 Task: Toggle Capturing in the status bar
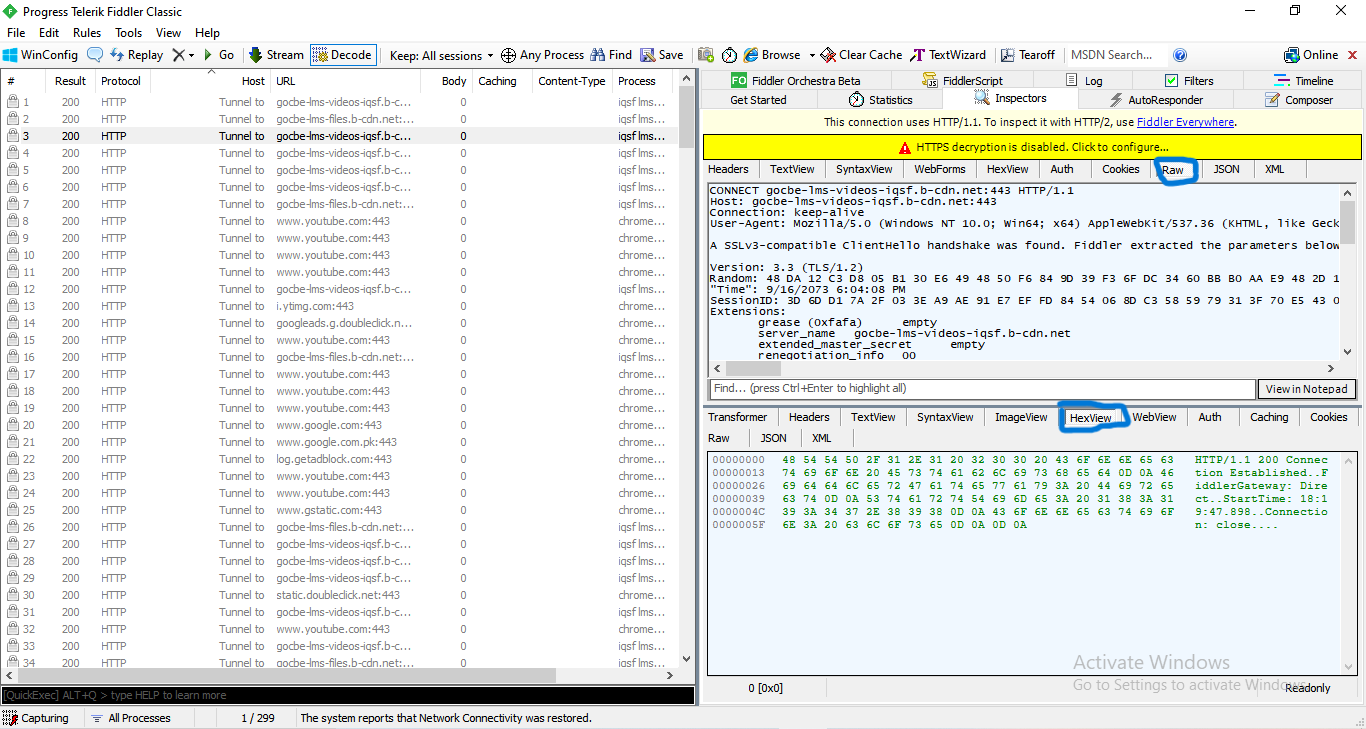(x=36, y=718)
